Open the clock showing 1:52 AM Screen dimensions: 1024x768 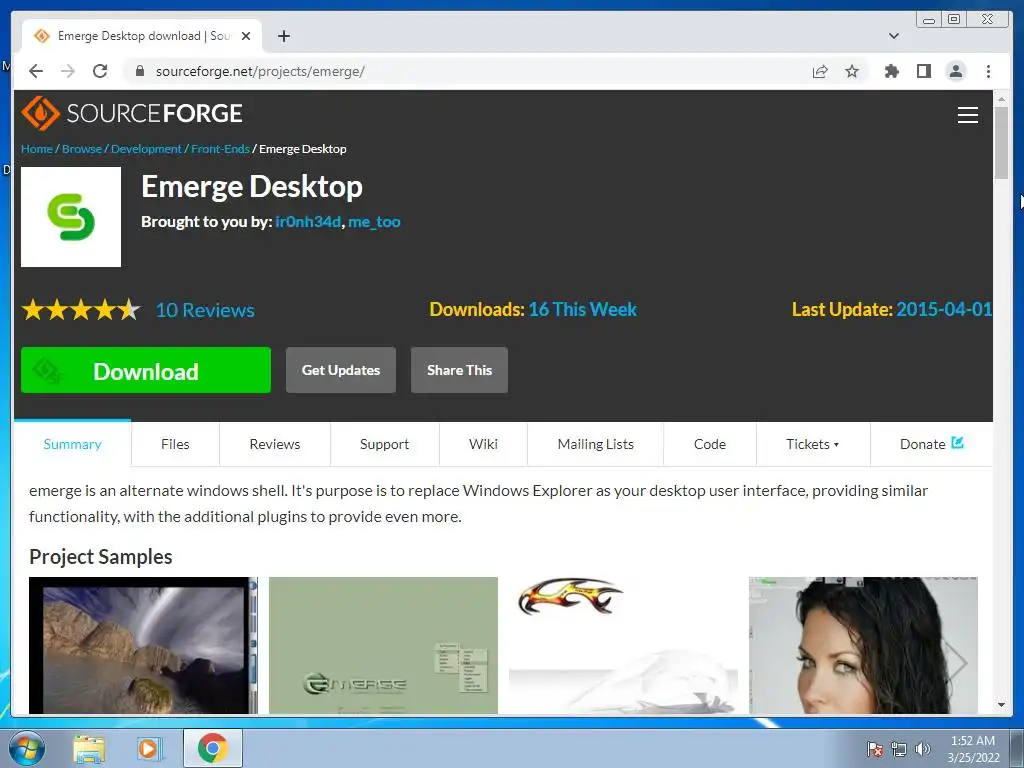[973, 748]
